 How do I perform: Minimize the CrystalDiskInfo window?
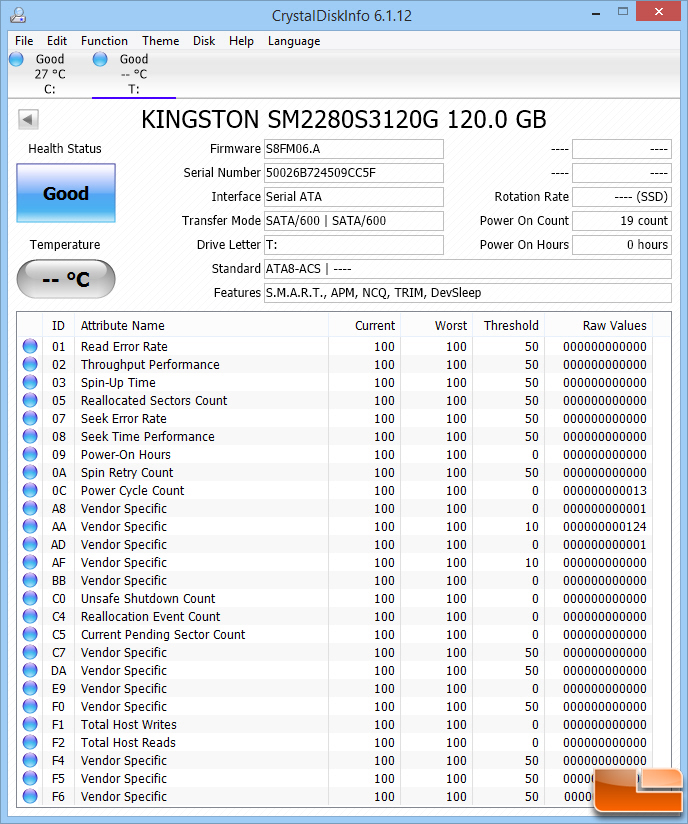pyautogui.click(x=596, y=14)
